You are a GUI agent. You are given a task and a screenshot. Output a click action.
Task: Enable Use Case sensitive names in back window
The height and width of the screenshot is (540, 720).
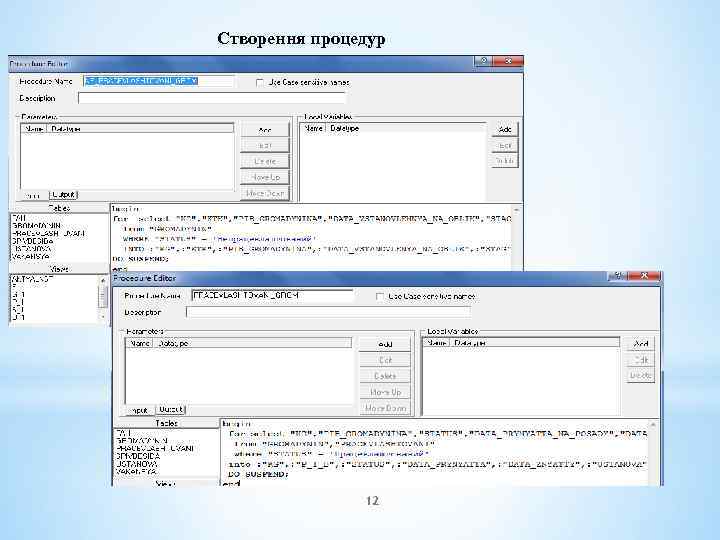coord(259,82)
